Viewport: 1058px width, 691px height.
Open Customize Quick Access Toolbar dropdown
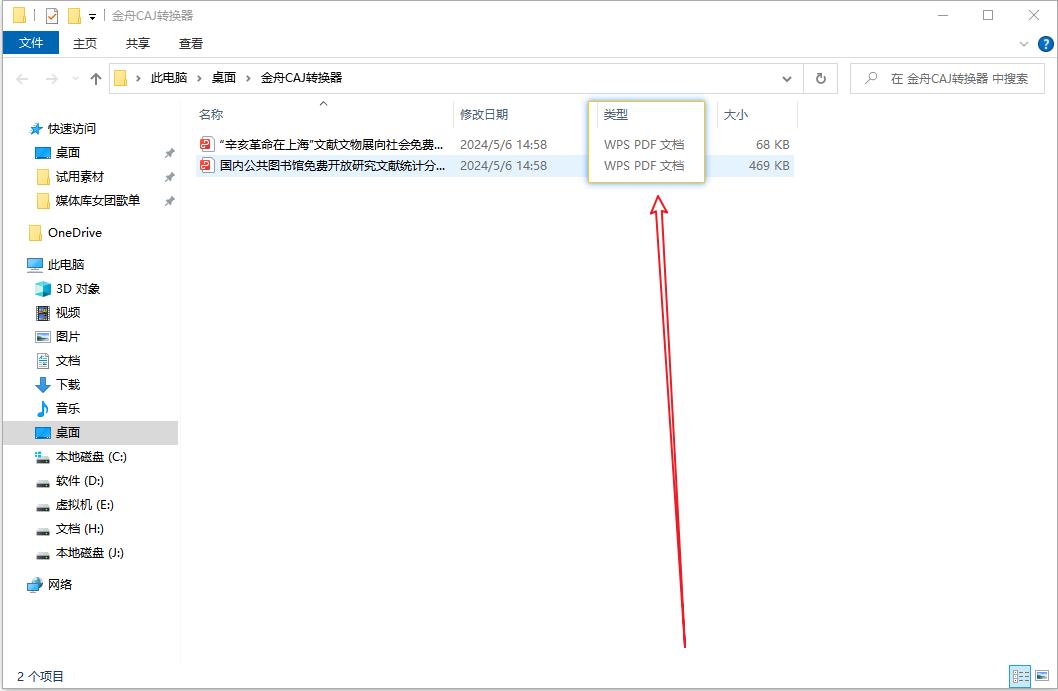click(x=92, y=16)
